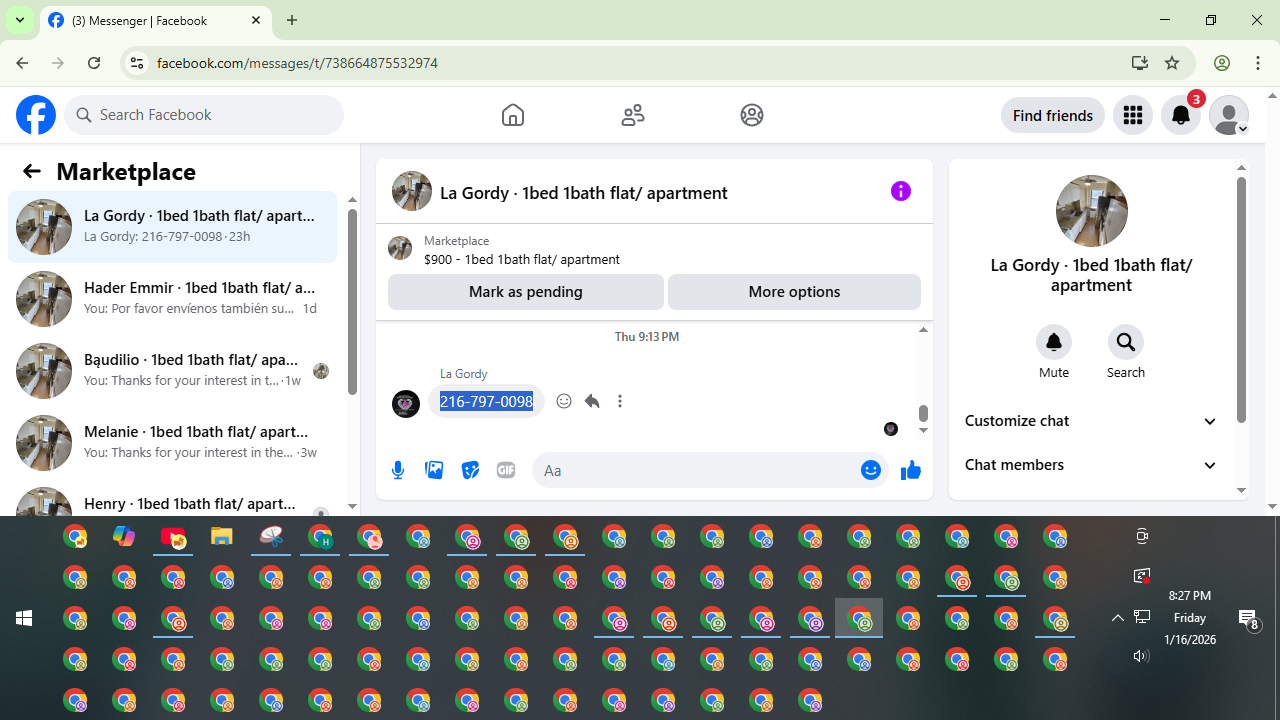Open conversation information purple icon
This screenshot has height=720, width=1280.
(901, 191)
